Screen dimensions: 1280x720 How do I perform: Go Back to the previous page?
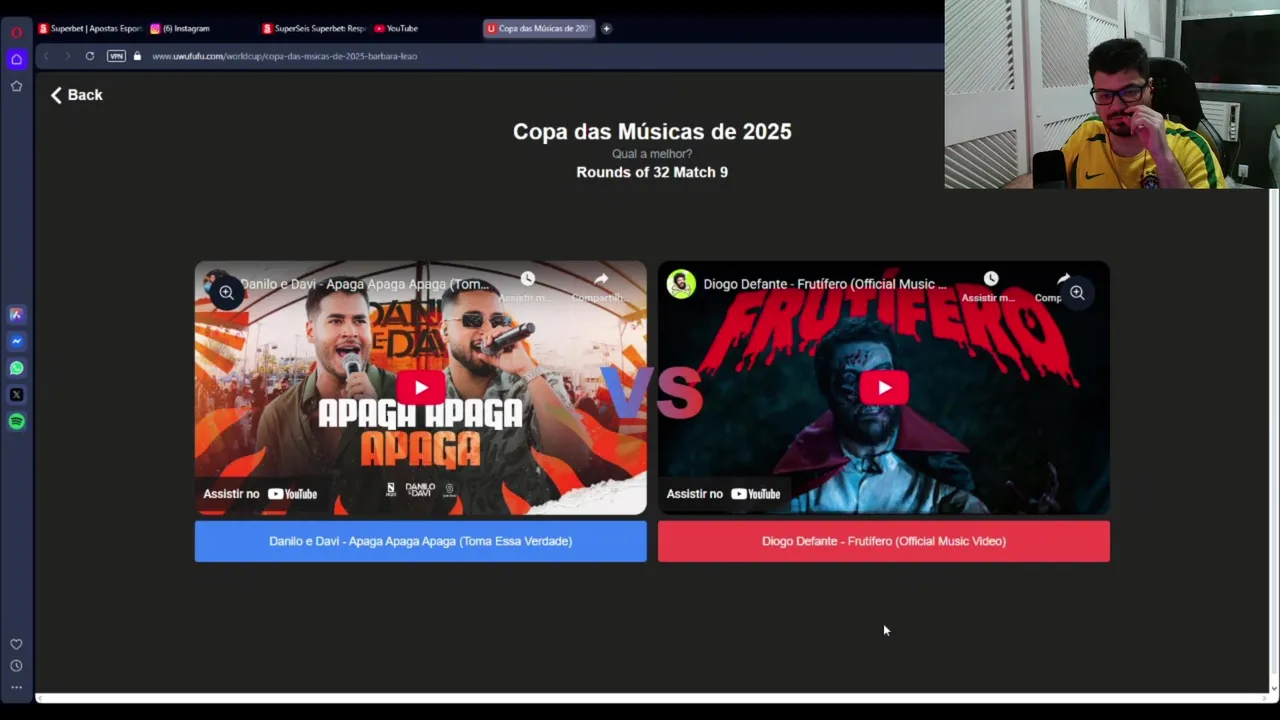point(77,95)
